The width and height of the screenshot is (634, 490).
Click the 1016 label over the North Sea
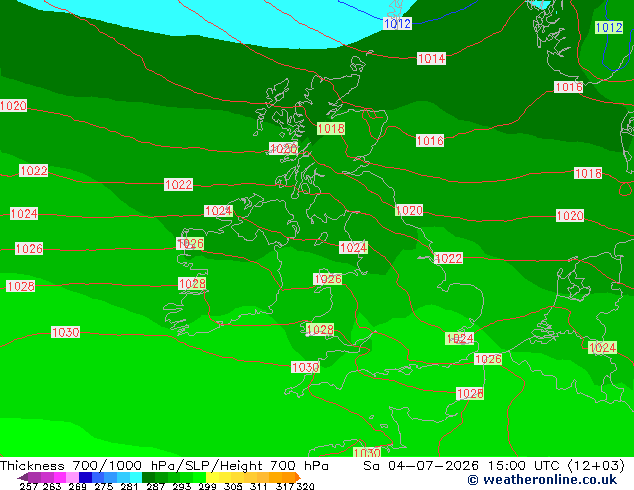(x=430, y=141)
